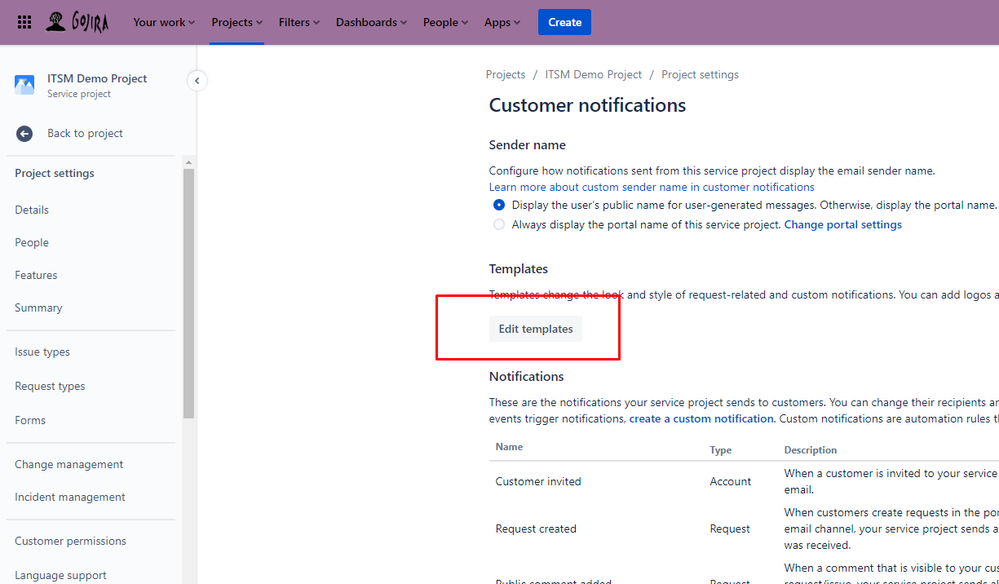Go to Projects breadcrumb
This screenshot has width=999, height=584.
[x=505, y=75]
